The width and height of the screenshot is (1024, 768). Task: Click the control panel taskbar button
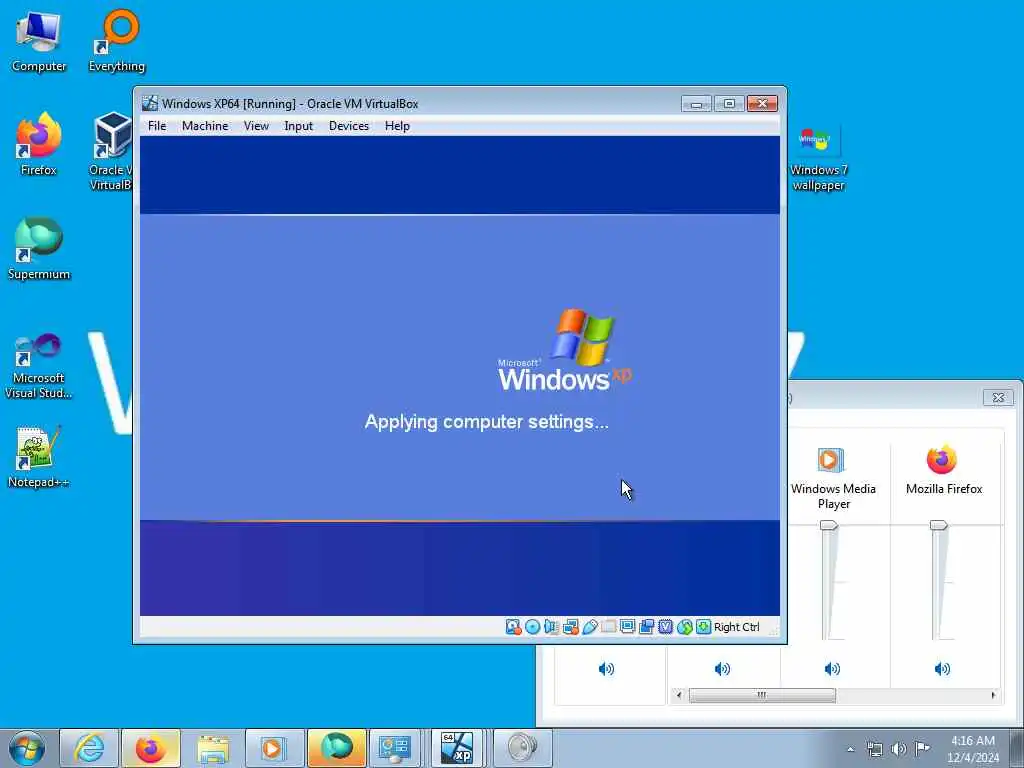point(395,748)
